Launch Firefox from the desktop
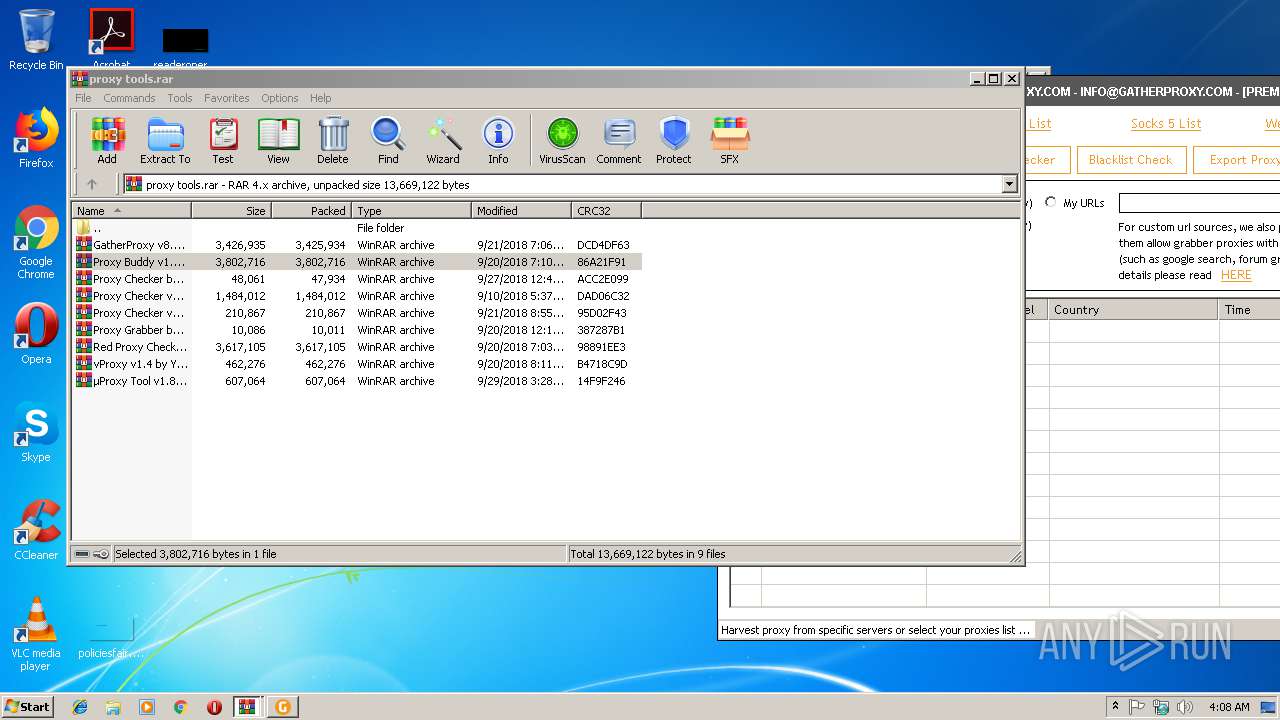Viewport: 1280px width, 720px height. coord(36,138)
